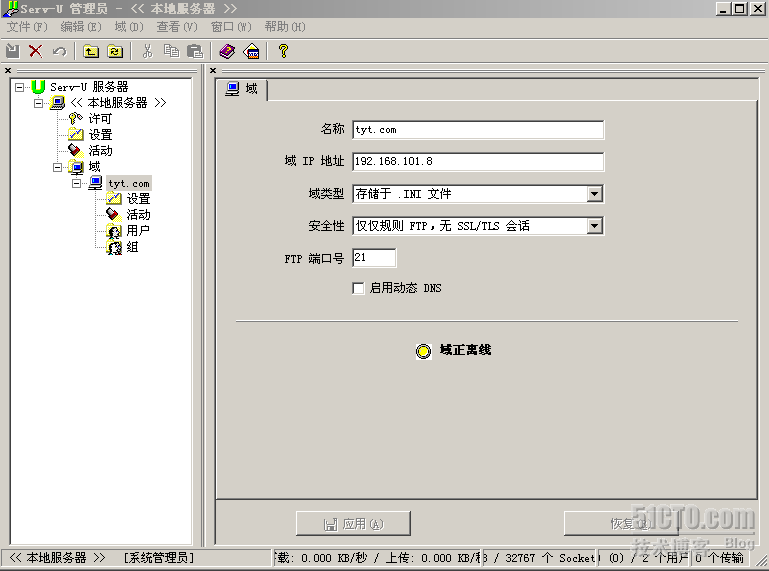Click the copy toolbar icon
This screenshot has height=571, width=769.
click(x=171, y=51)
